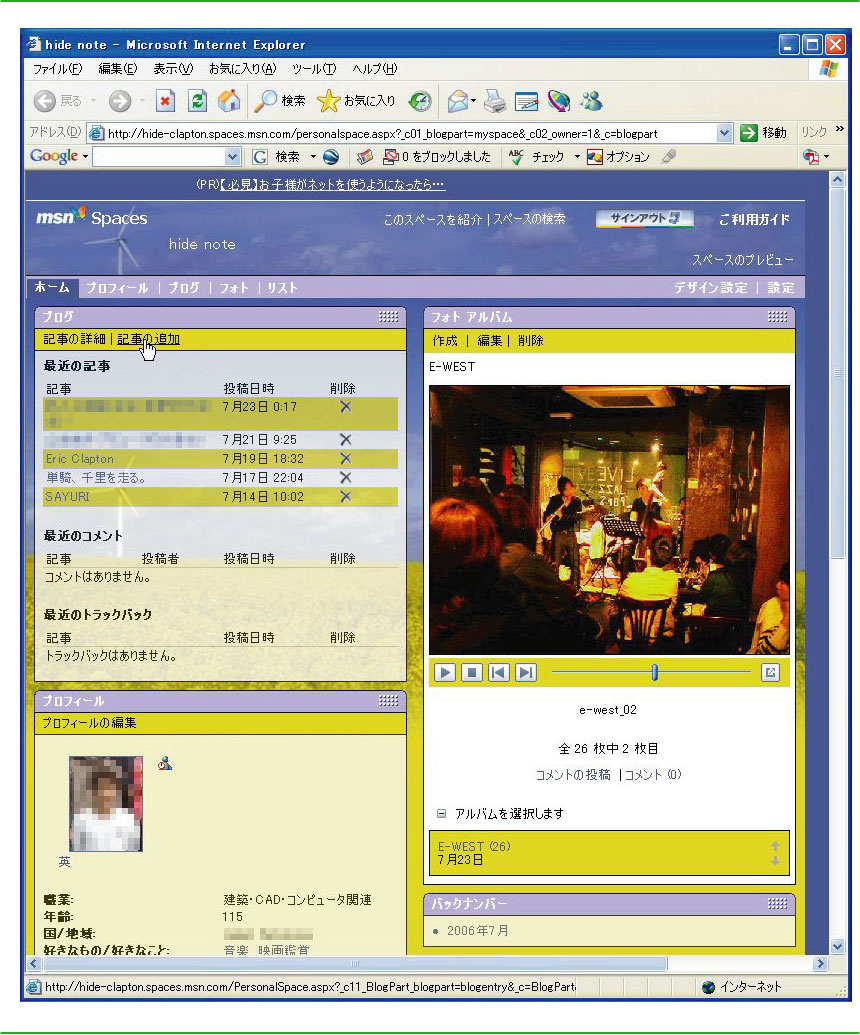Click the 記事の追加 link
This screenshot has height=1035, width=860.
(x=148, y=339)
